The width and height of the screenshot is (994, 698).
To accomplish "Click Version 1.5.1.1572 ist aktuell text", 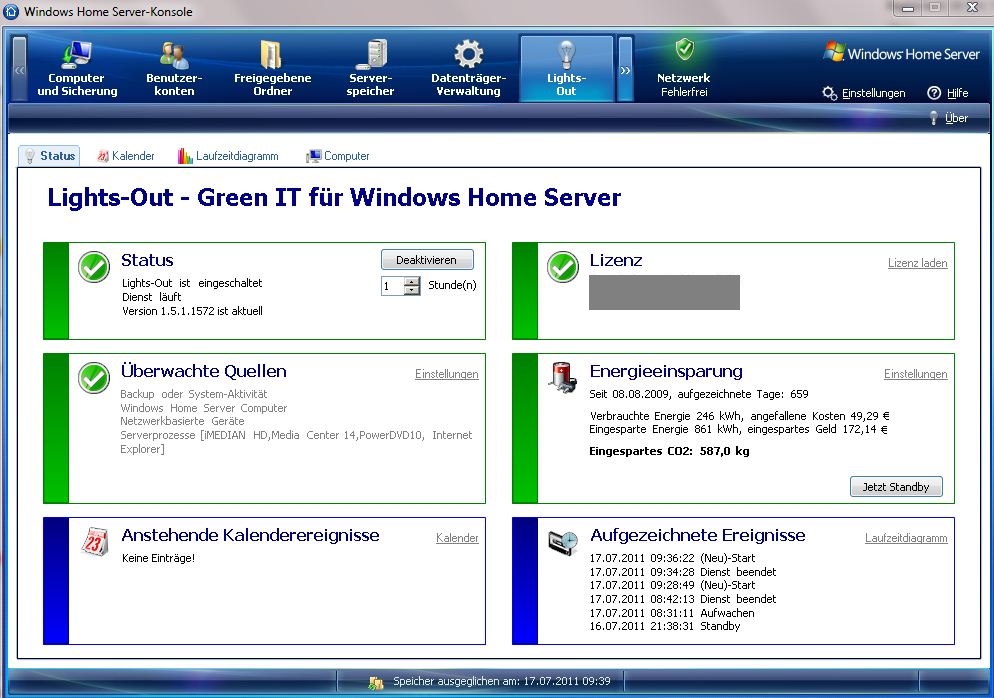I will coord(192,311).
